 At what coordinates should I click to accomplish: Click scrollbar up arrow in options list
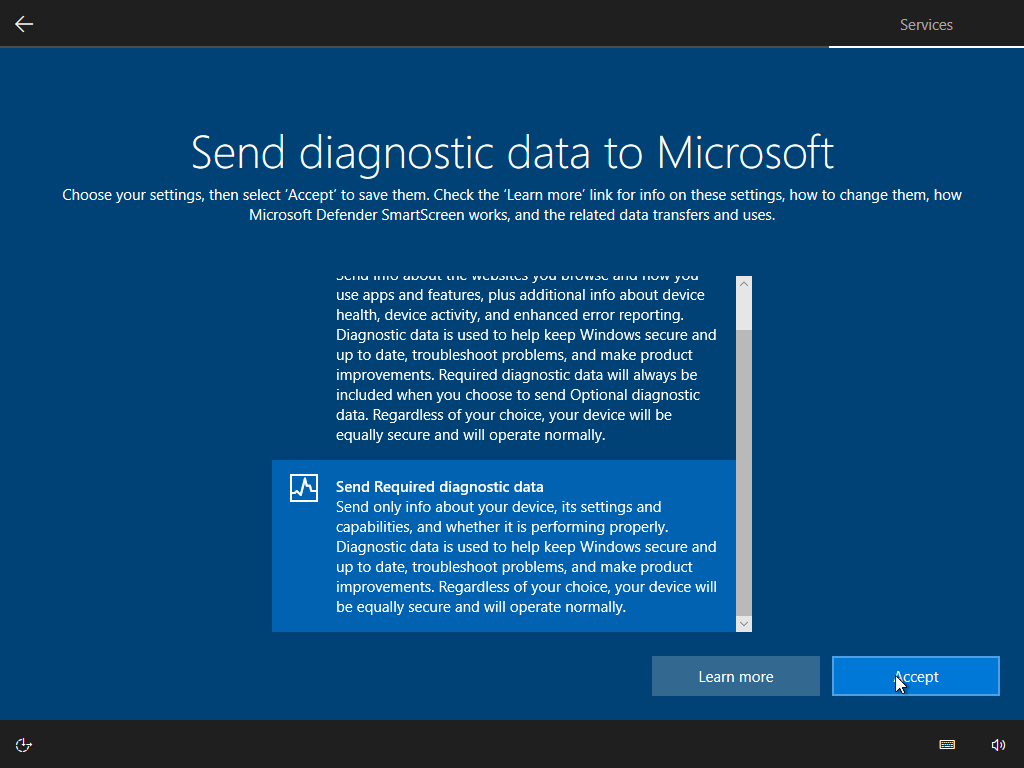pyautogui.click(x=743, y=284)
